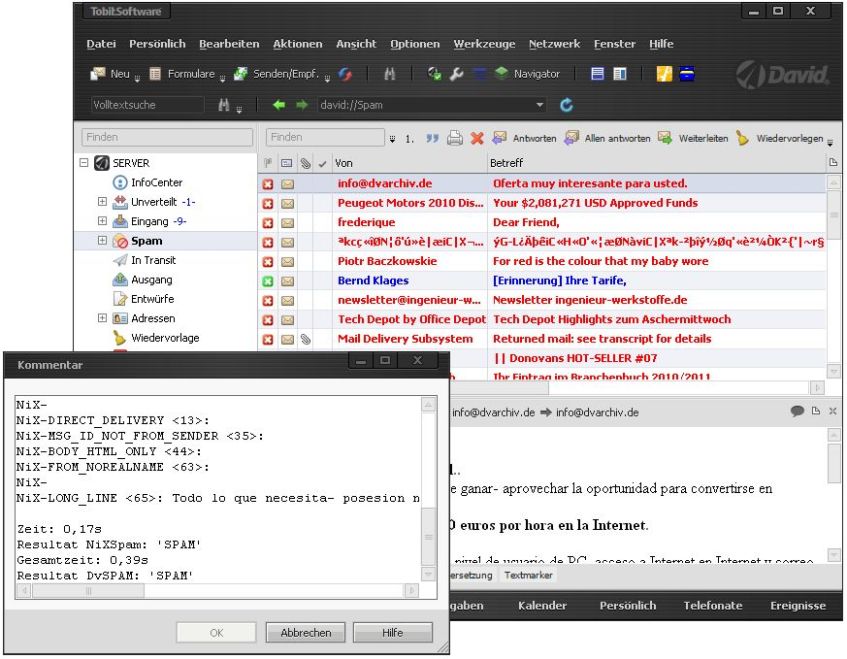The width and height of the screenshot is (847, 659).
Task: Click the Senden/Empf. send-receive icon
Action: tap(240, 74)
